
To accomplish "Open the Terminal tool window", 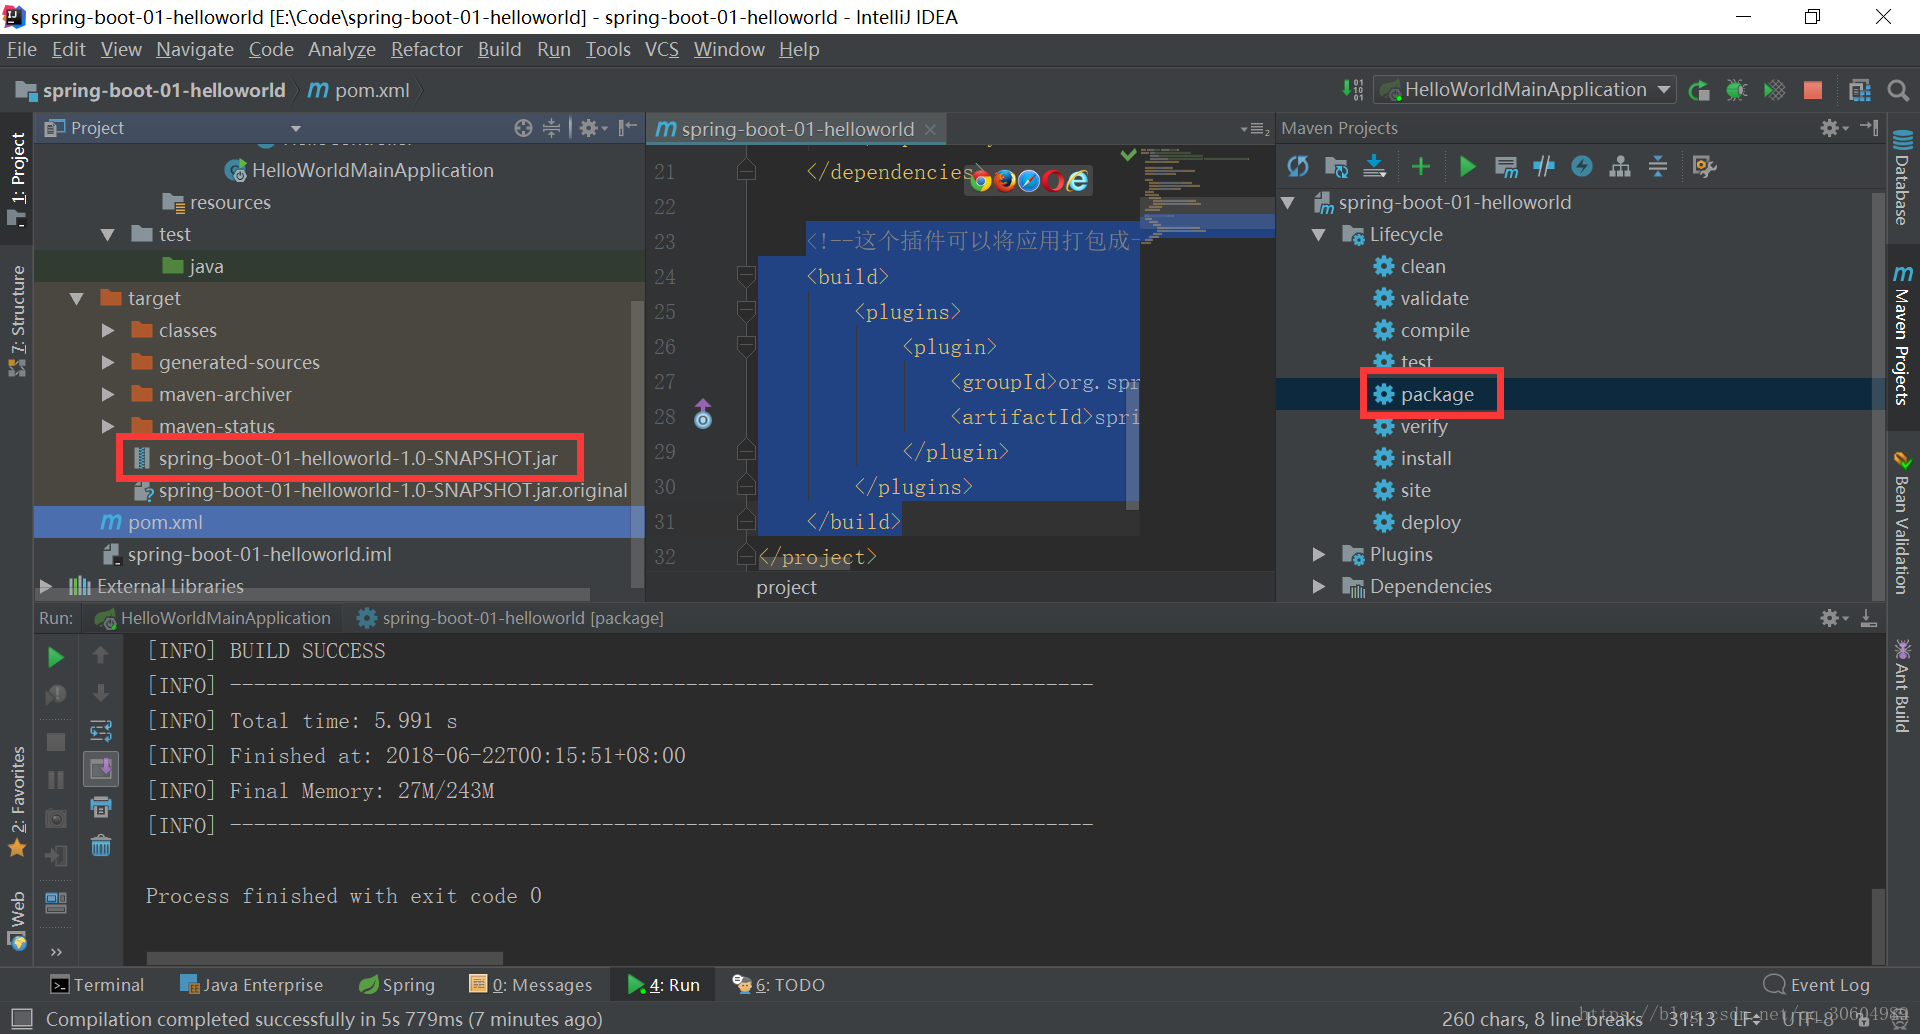I will (x=97, y=985).
